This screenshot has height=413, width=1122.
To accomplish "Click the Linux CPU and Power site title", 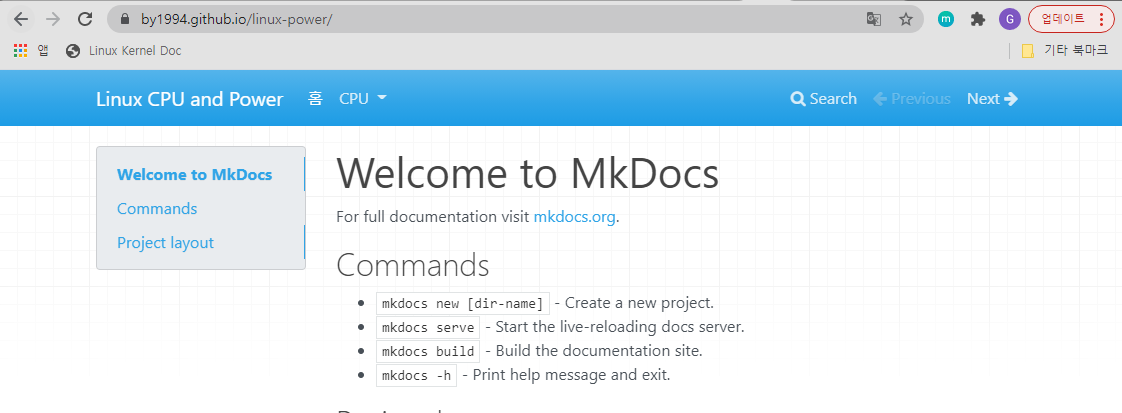I will tap(190, 99).
